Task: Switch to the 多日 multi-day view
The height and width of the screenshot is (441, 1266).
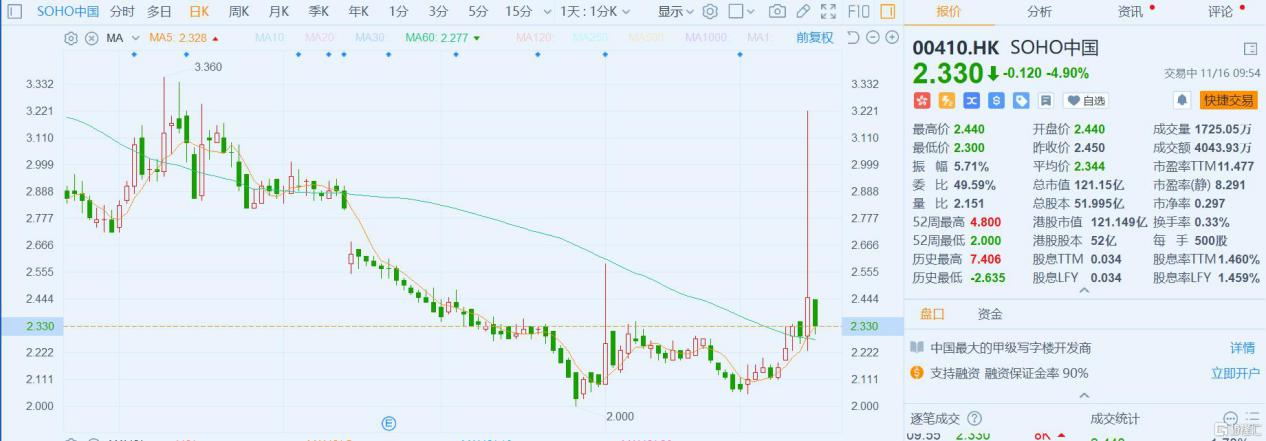Action: (159, 12)
